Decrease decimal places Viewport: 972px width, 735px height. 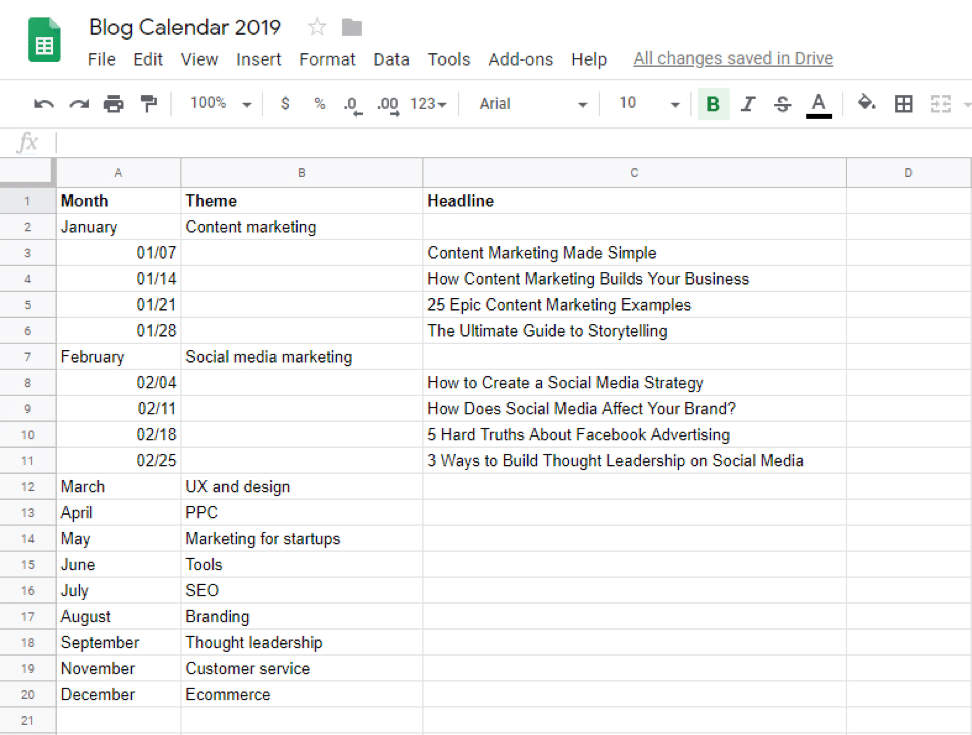(352, 103)
